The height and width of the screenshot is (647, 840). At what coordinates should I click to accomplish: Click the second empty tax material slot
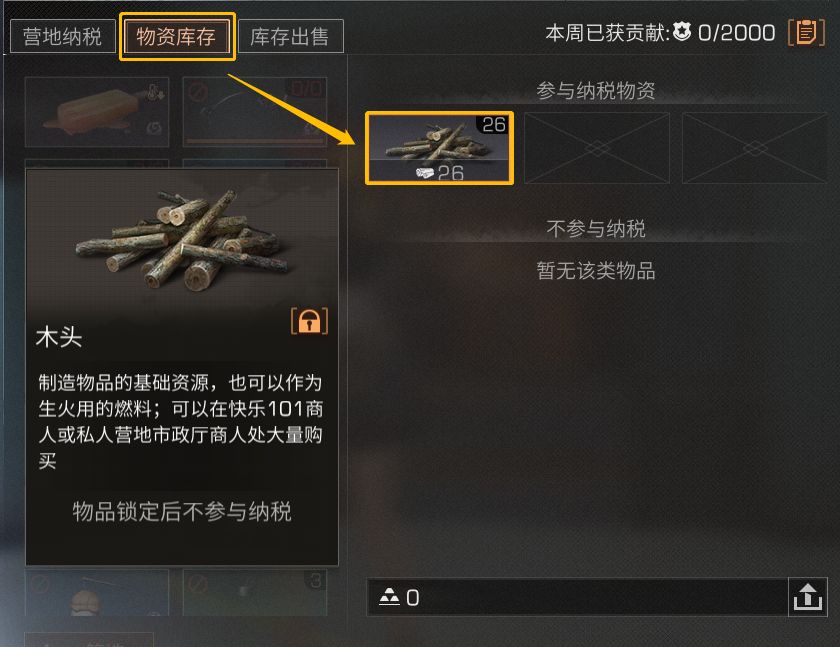(597, 148)
